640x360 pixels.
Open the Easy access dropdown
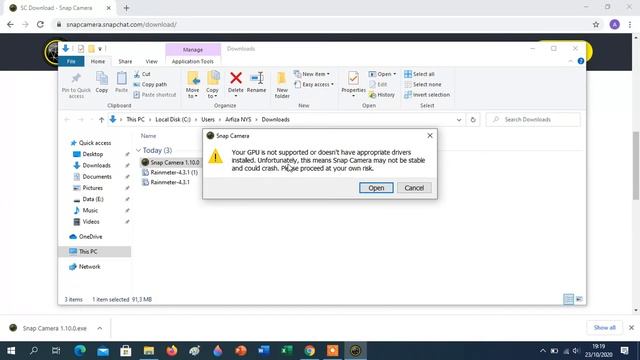314,84
